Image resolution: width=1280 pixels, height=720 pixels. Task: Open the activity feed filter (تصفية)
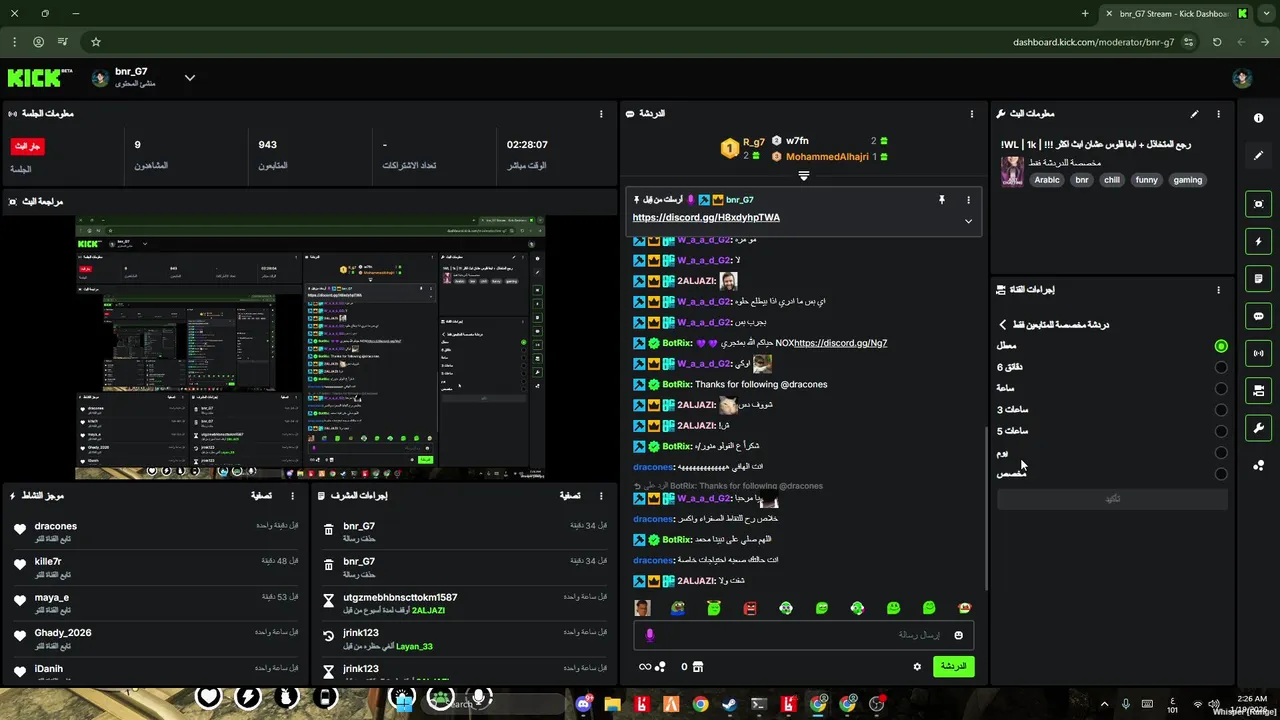(261, 495)
